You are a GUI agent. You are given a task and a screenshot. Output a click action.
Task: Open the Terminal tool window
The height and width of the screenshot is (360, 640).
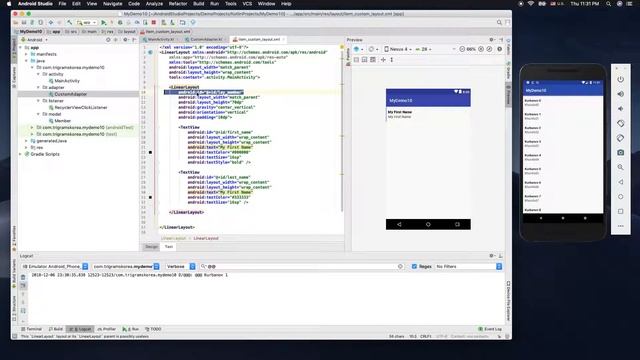click(32, 329)
